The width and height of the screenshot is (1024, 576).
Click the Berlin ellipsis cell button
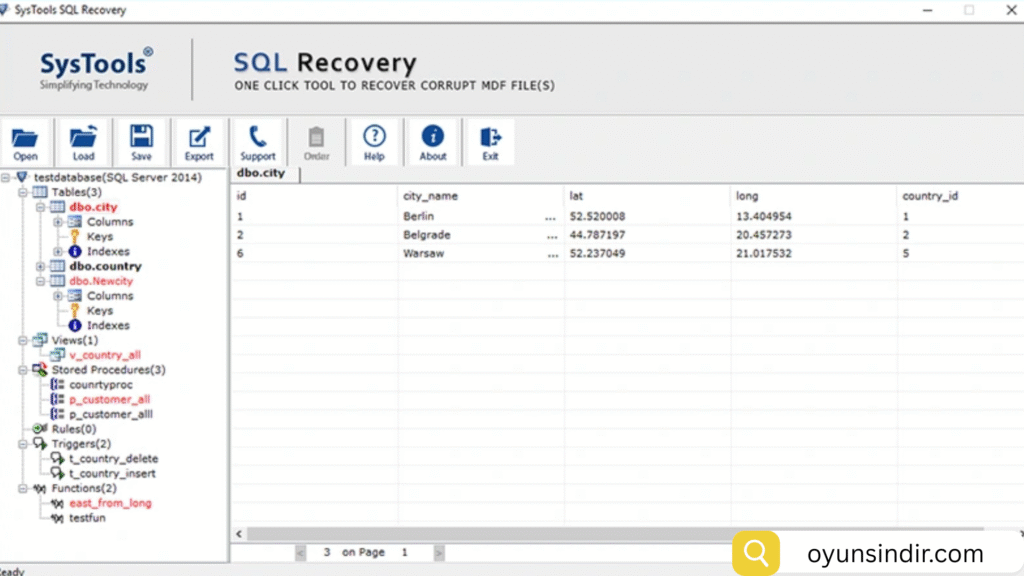click(550, 216)
